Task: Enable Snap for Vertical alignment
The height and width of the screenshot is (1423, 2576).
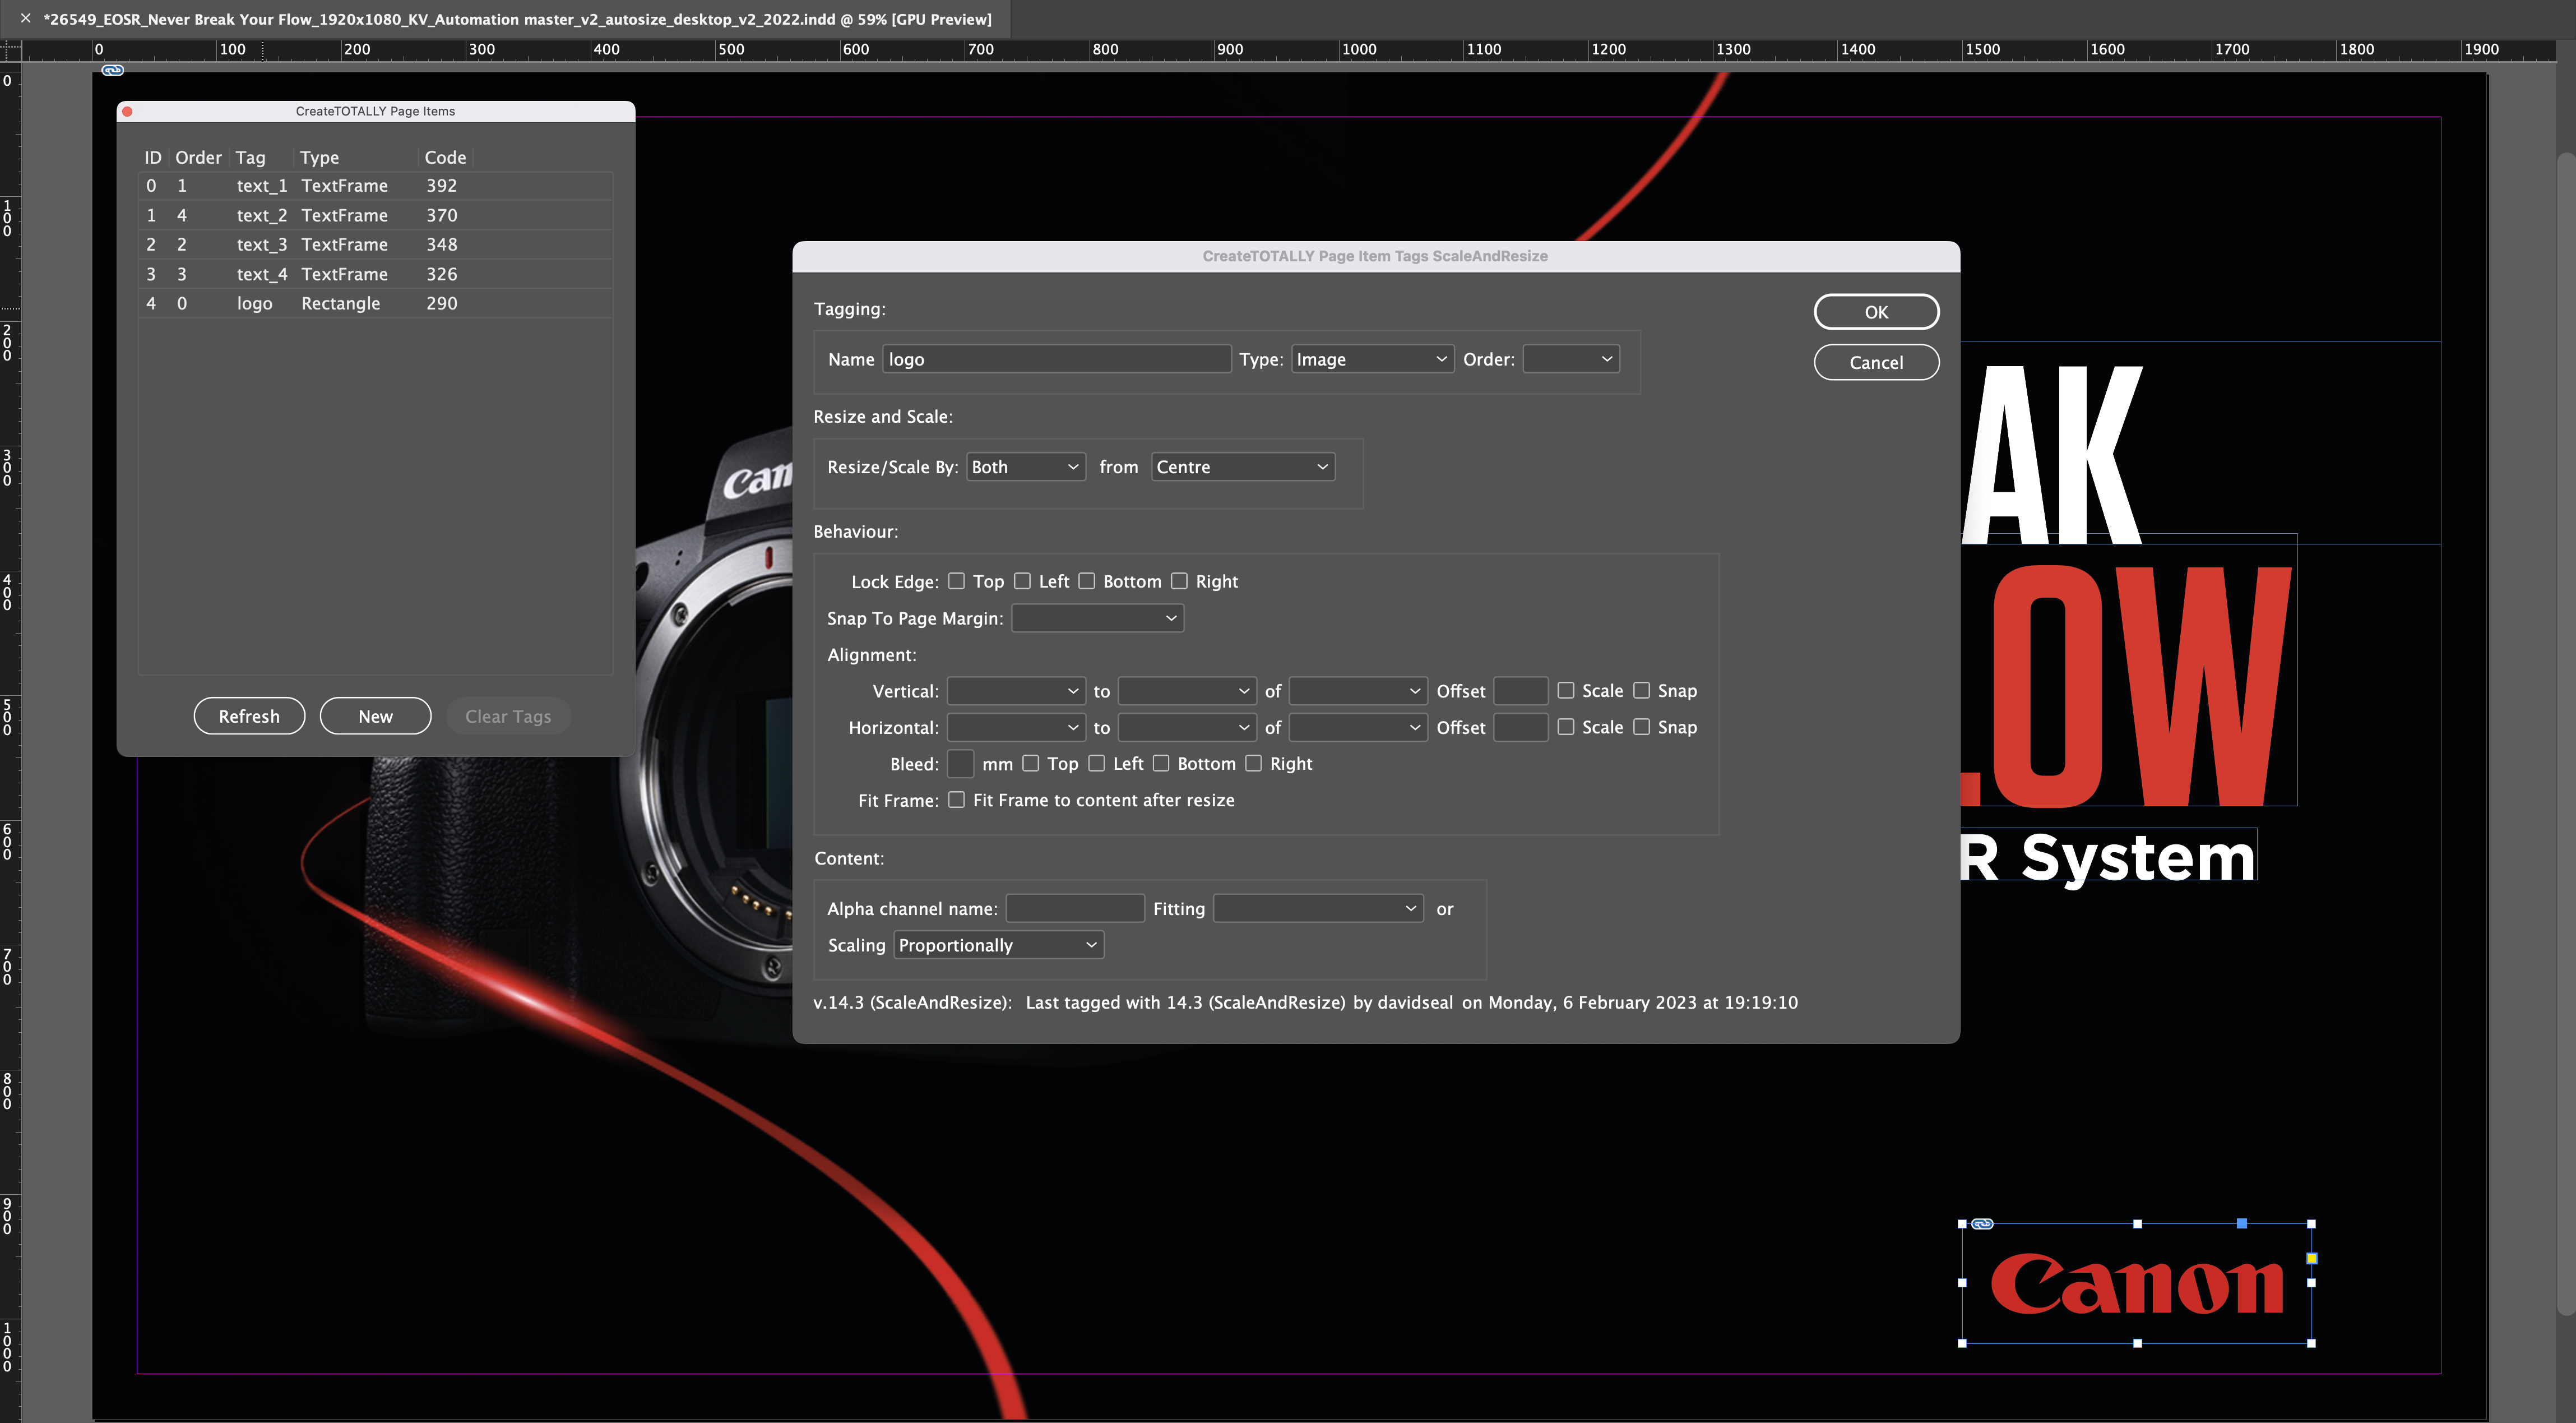Action: click(1641, 690)
